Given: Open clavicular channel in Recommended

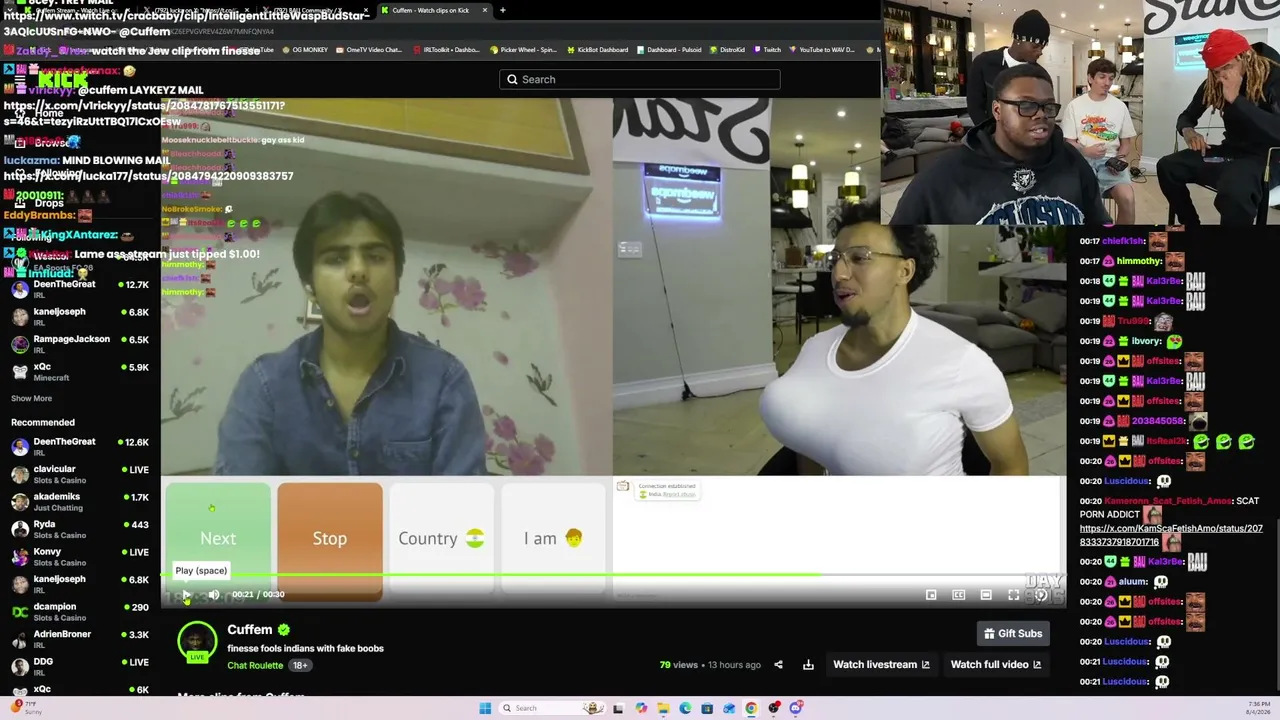Looking at the screenshot, I should click(x=80, y=474).
